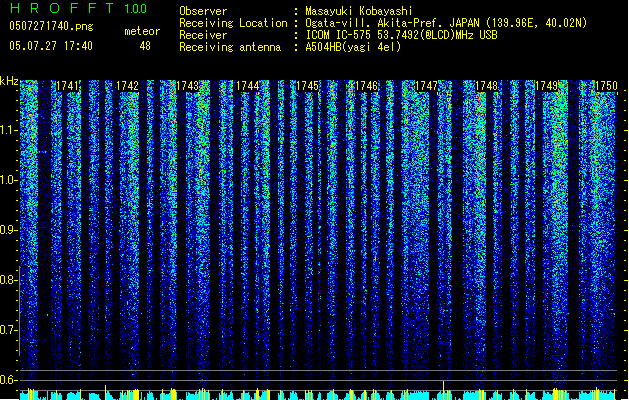Click the date and time 05.07.27 17:40

51,46
